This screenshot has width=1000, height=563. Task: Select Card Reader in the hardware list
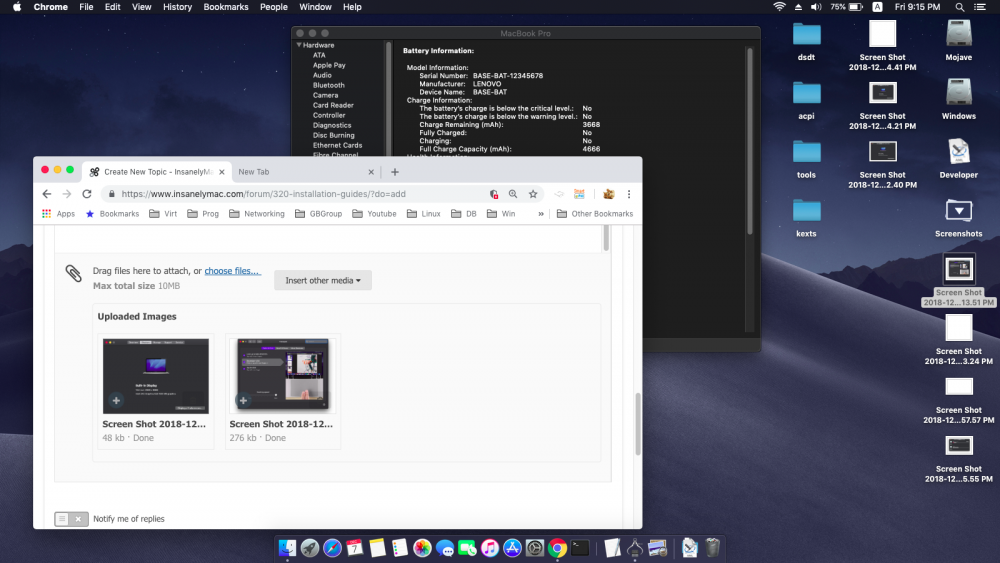click(333, 105)
